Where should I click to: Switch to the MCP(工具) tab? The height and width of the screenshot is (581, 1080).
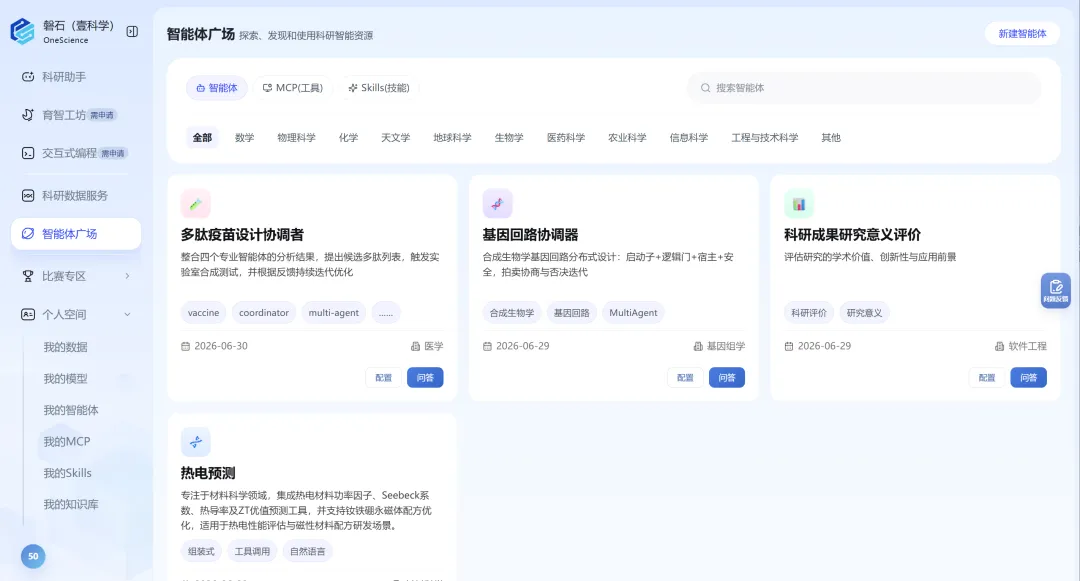293,88
